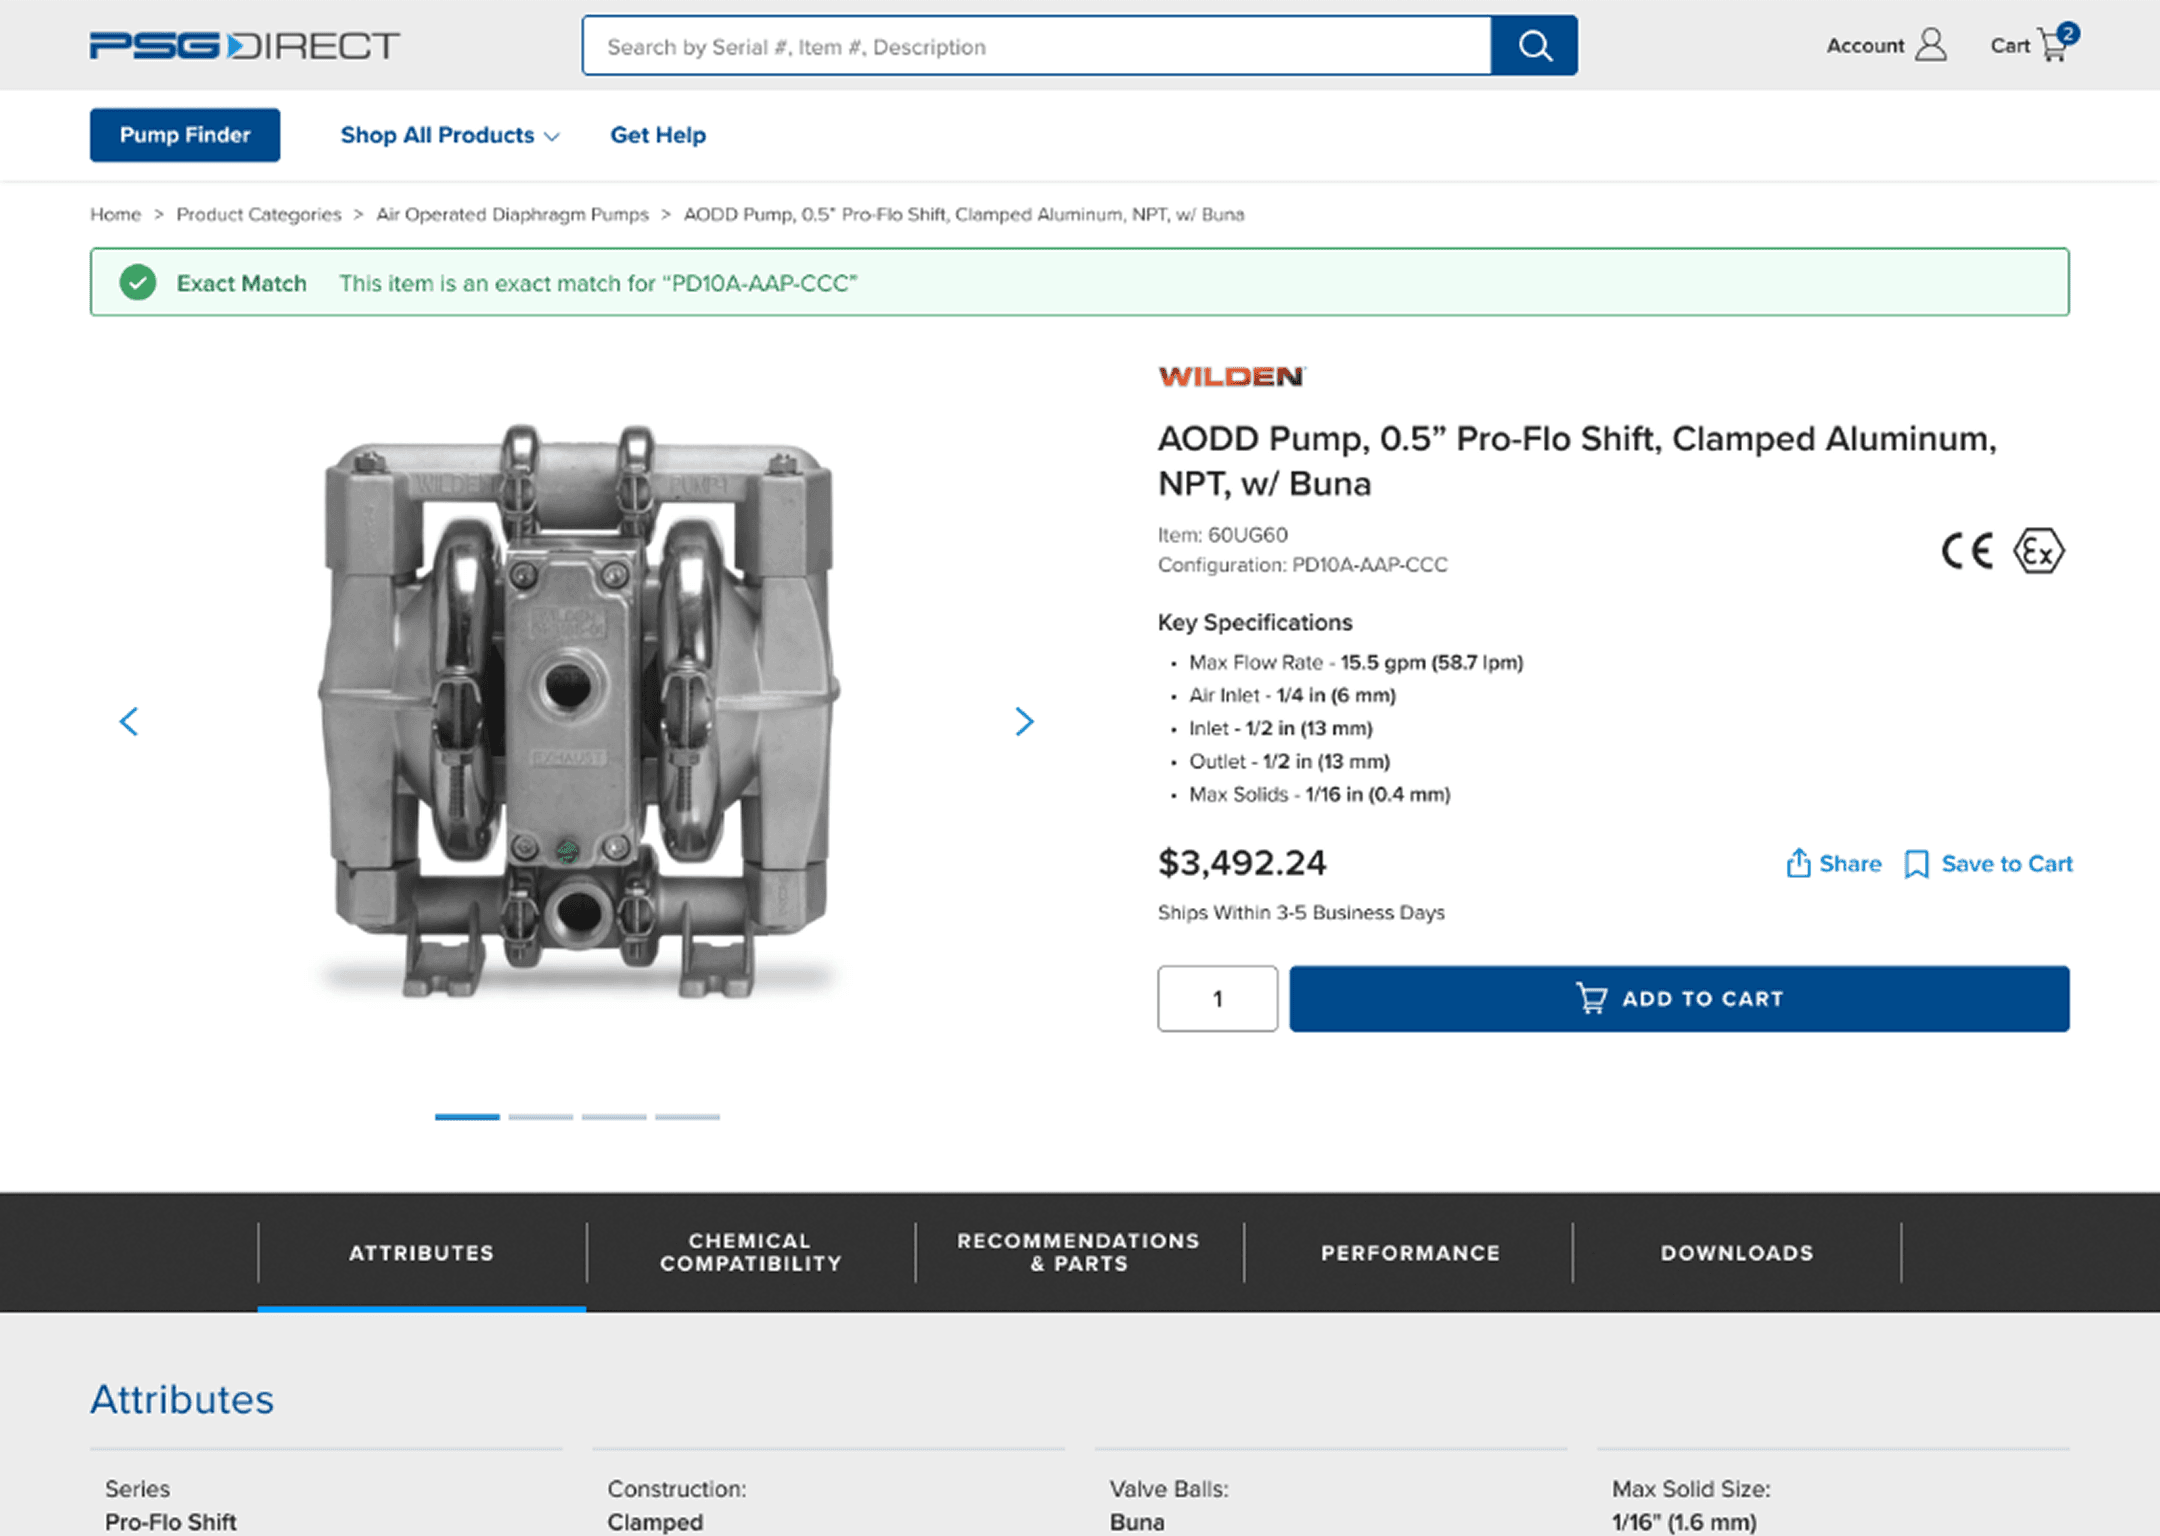Screen dimensions: 2160x1536
Task: Switch to the Performance tab
Action: pos(1410,1252)
